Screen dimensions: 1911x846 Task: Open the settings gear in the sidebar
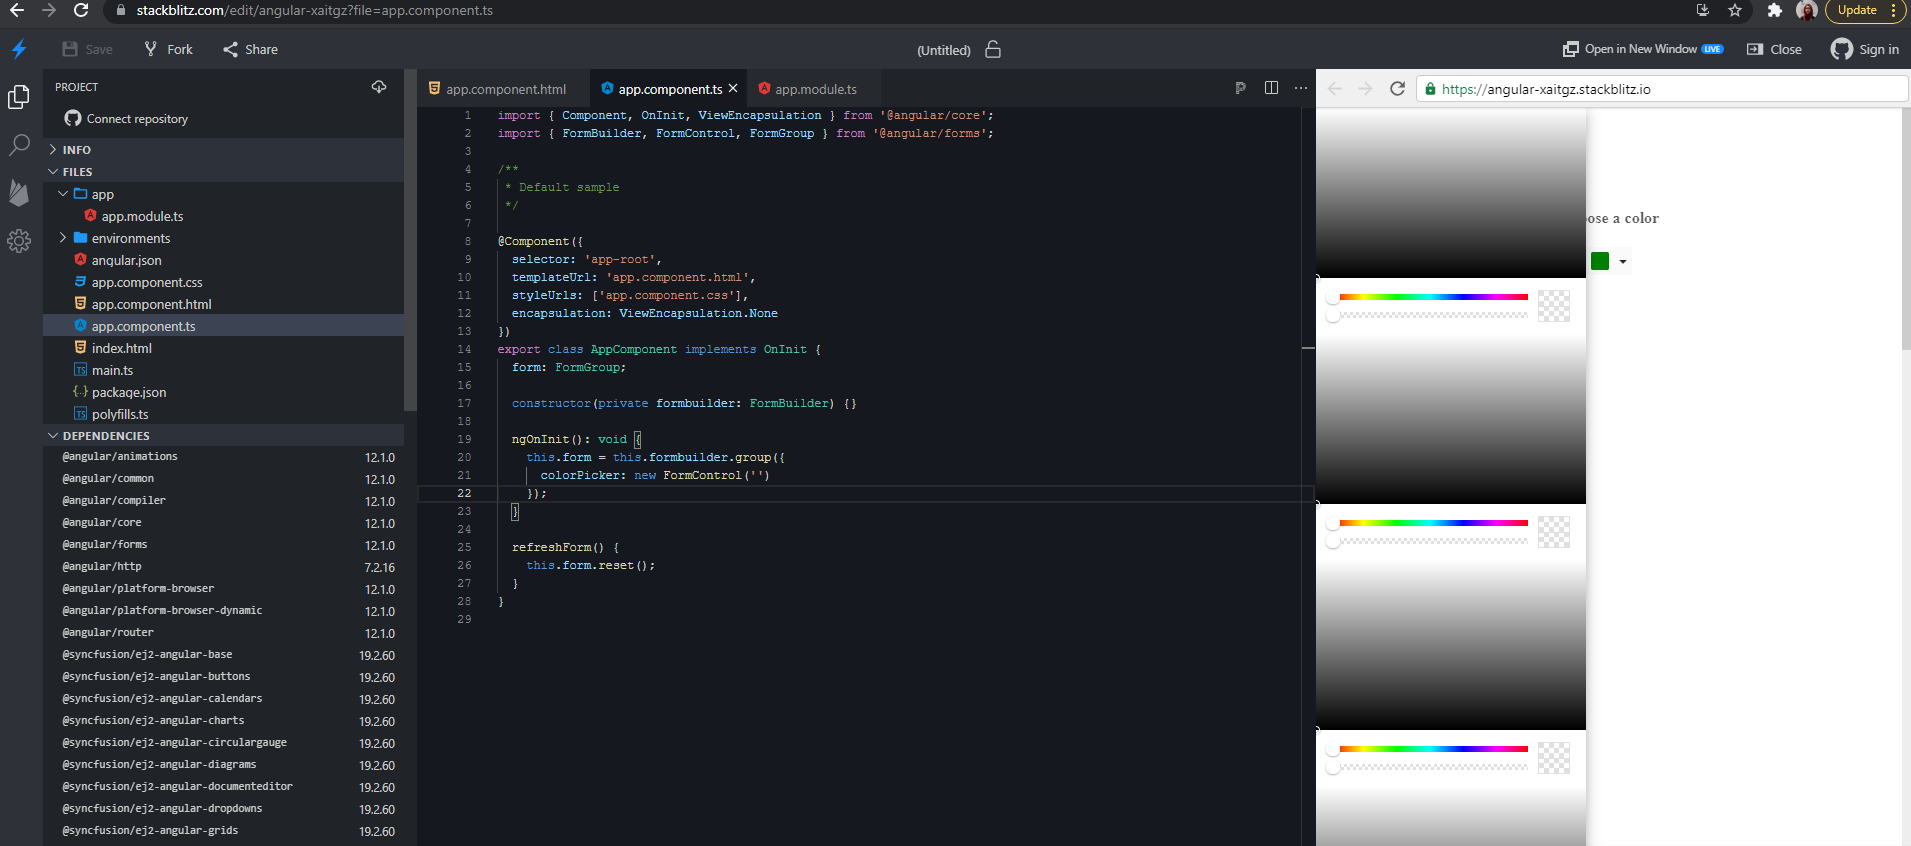coord(19,241)
